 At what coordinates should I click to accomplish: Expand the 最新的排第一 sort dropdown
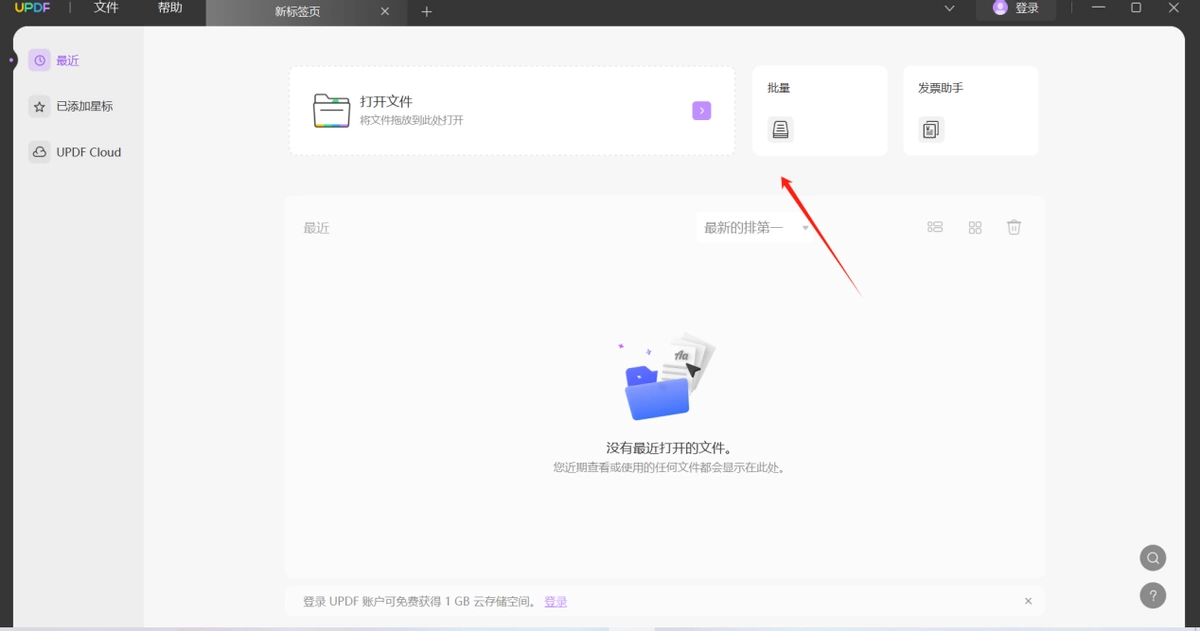[757, 228]
